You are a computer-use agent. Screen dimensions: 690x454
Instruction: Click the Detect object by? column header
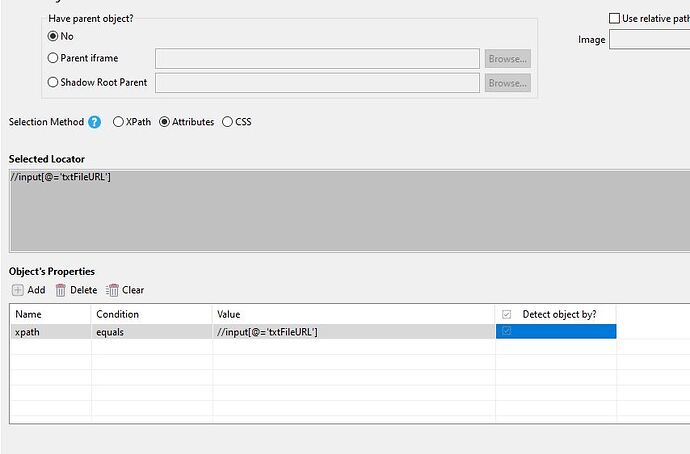click(x=556, y=314)
